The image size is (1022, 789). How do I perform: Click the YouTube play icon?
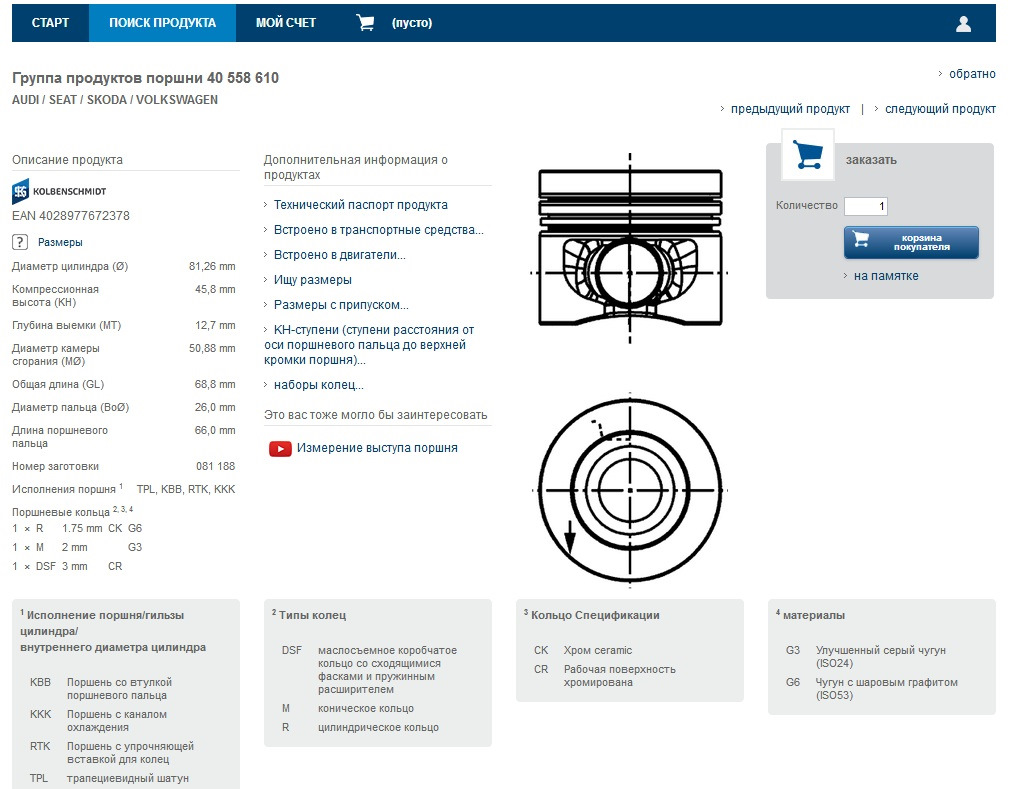coord(280,448)
